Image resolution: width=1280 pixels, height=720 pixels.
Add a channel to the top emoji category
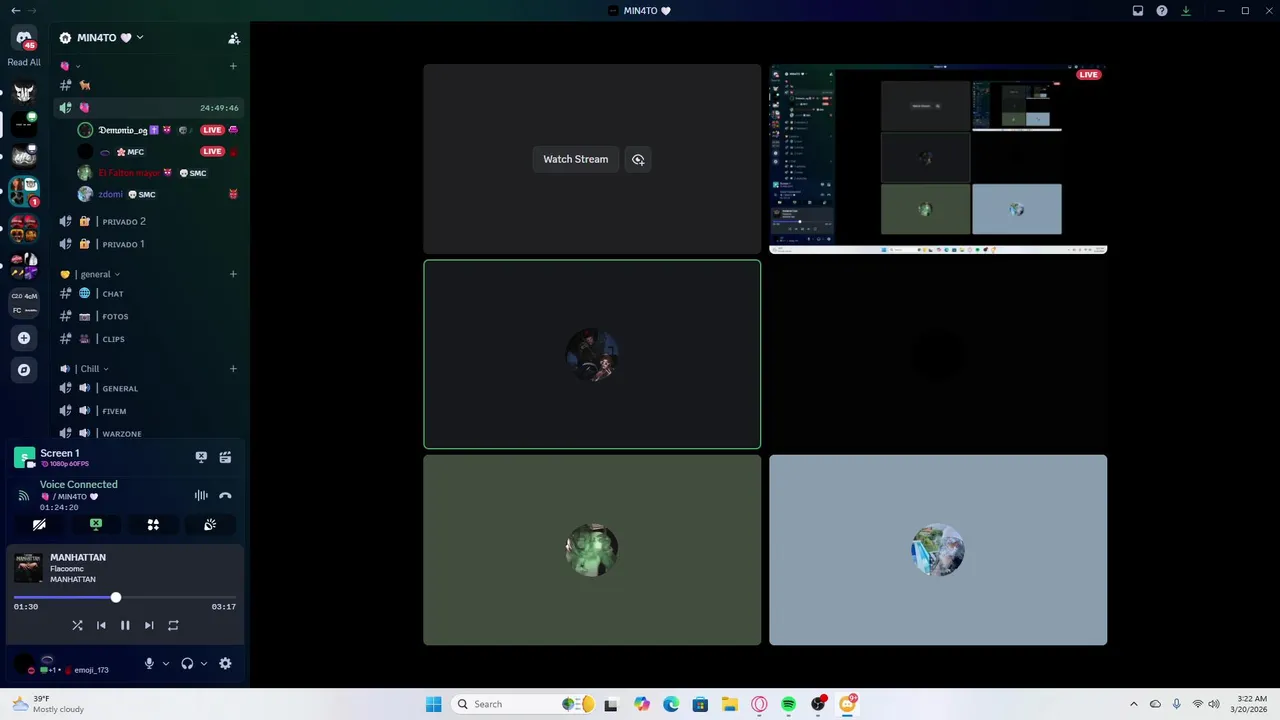[x=233, y=66]
